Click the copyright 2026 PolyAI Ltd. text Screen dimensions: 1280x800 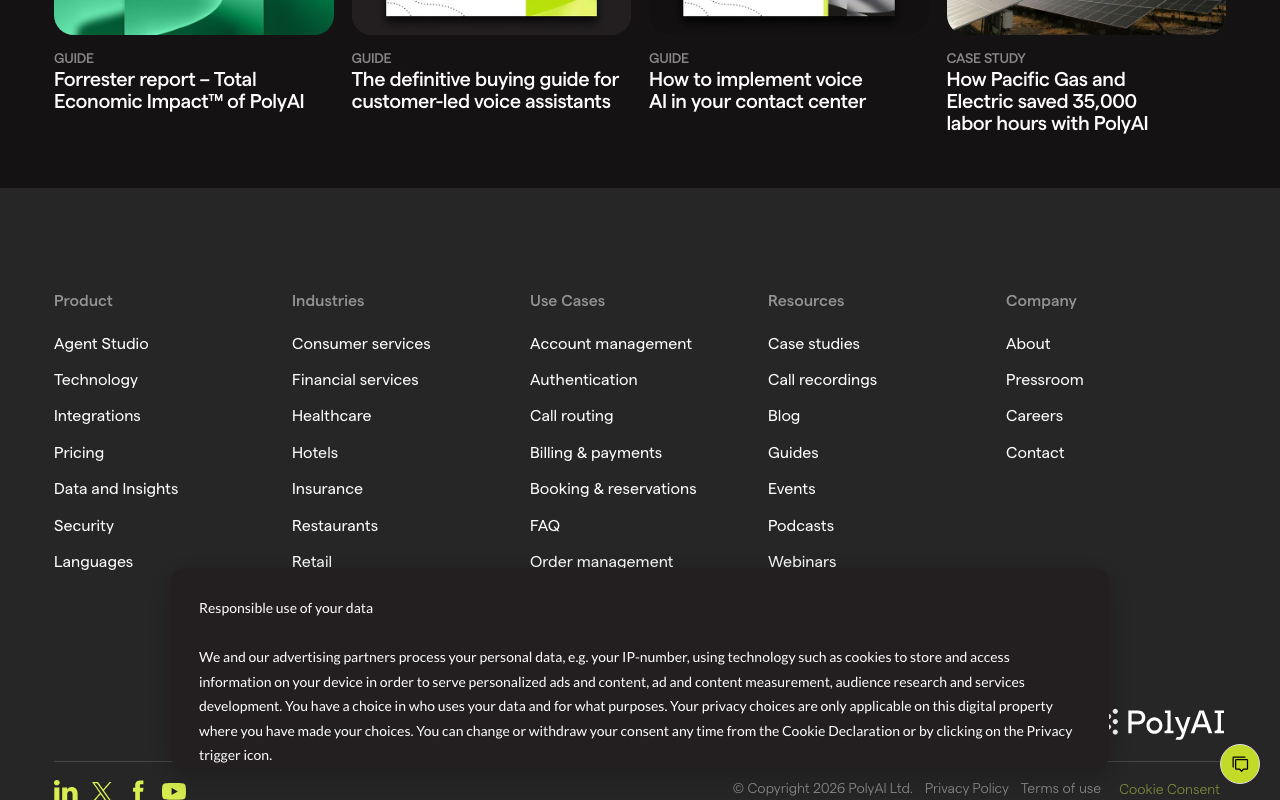(823, 789)
